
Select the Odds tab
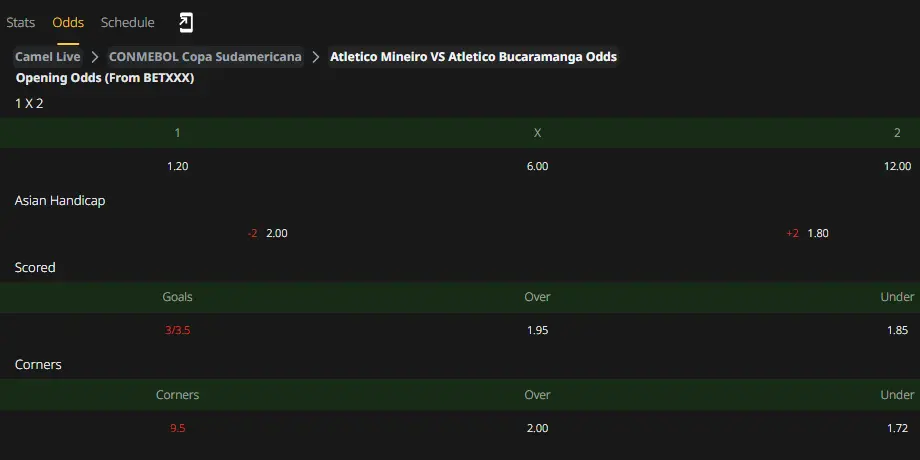68,22
